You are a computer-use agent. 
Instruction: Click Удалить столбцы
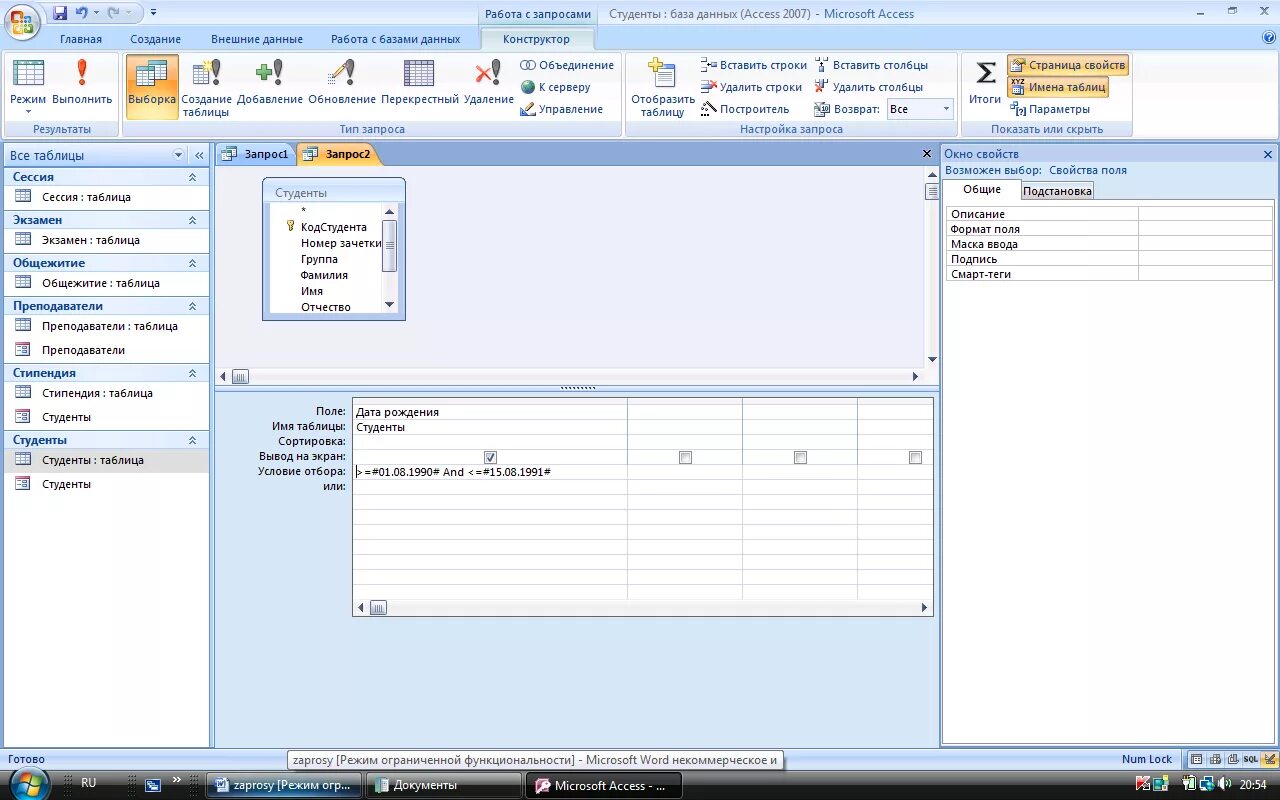tap(869, 87)
